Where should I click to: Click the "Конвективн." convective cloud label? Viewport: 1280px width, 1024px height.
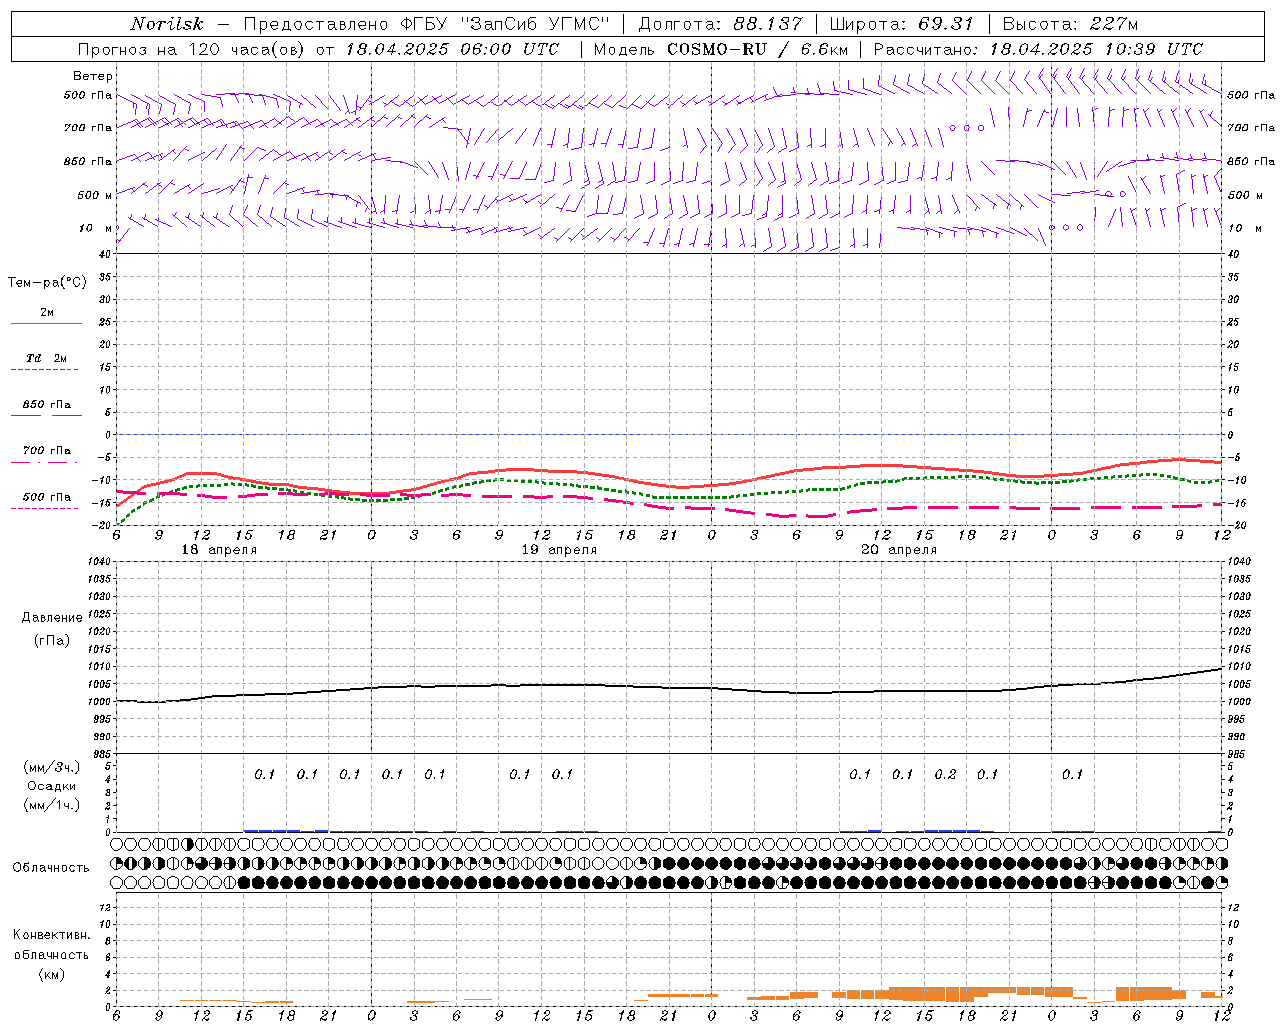pyautogui.click(x=52, y=935)
